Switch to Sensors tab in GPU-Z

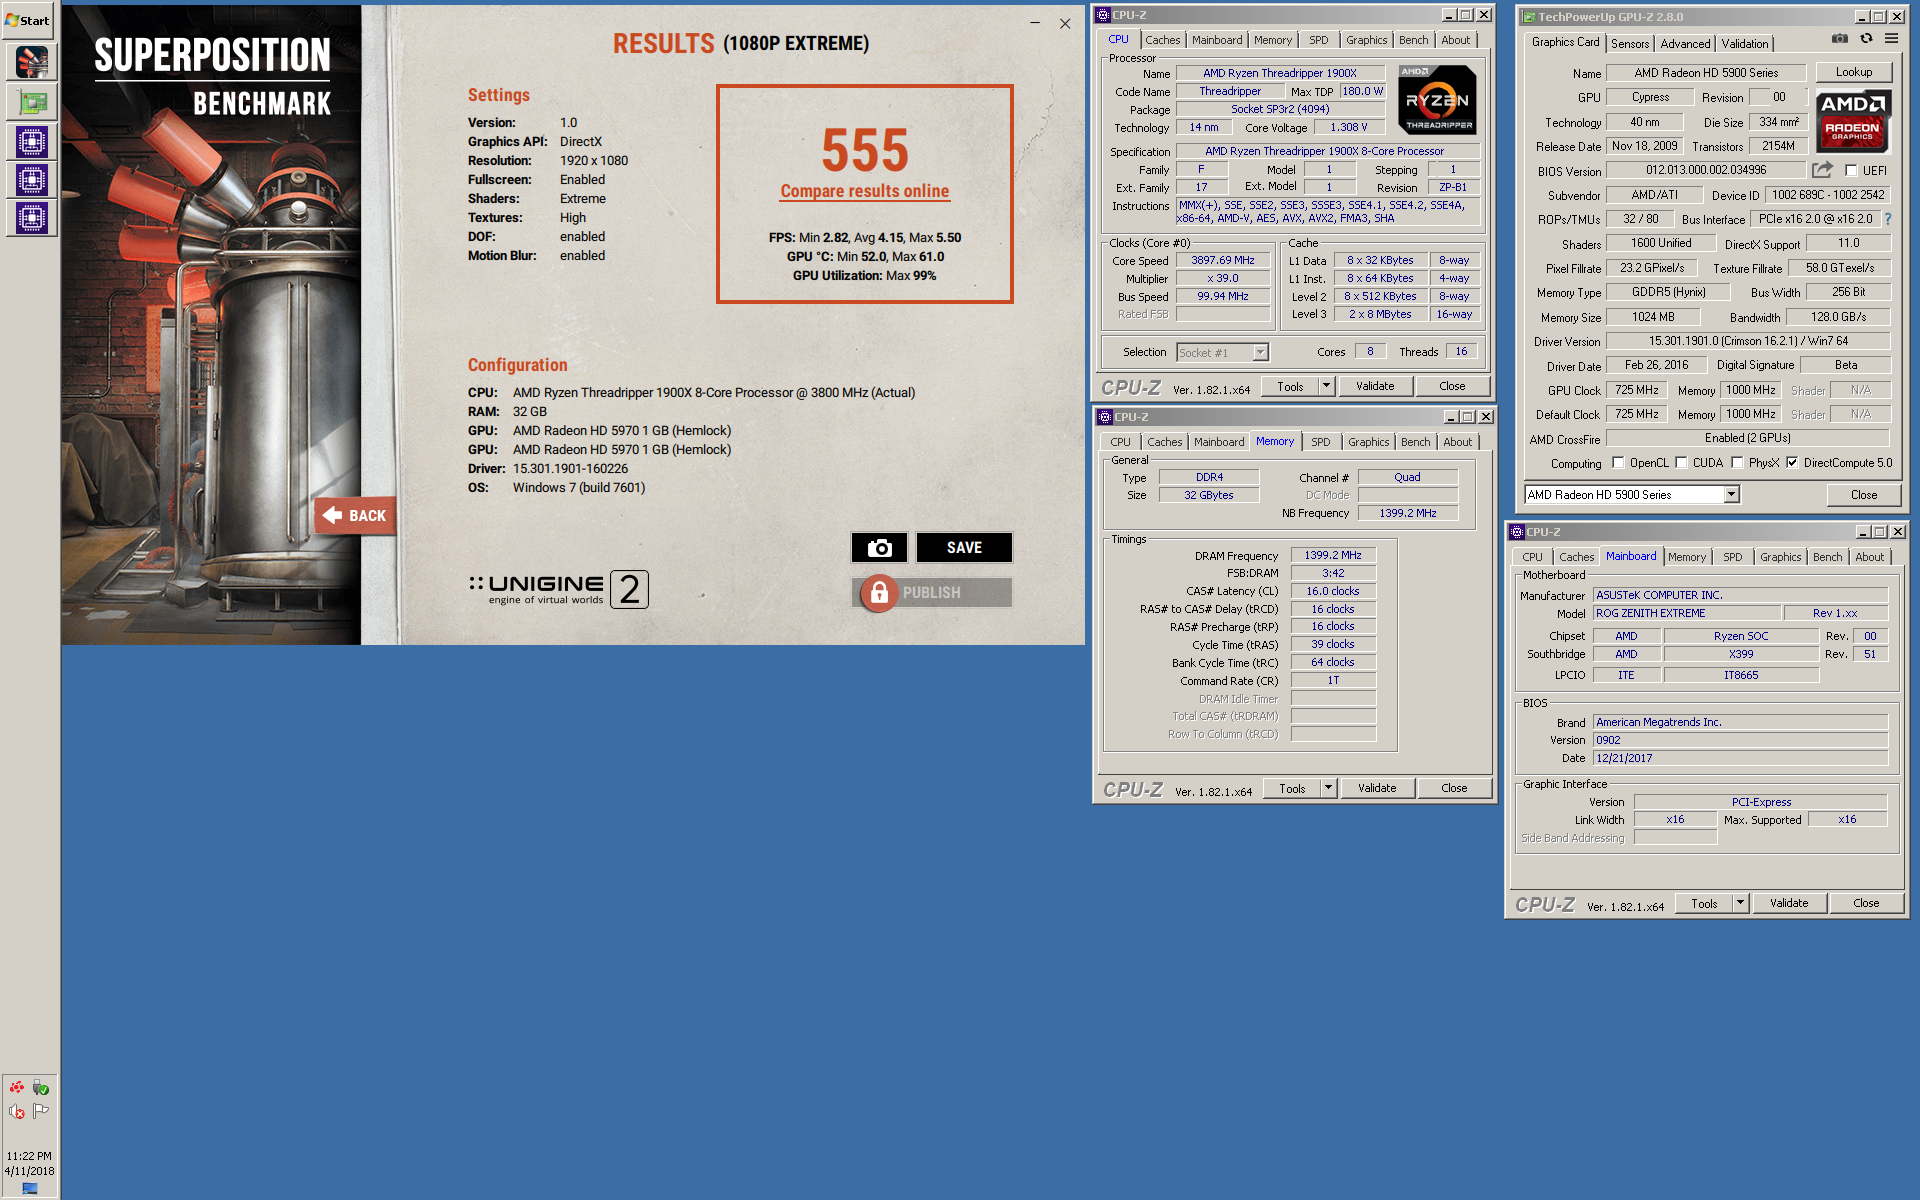(x=1630, y=43)
